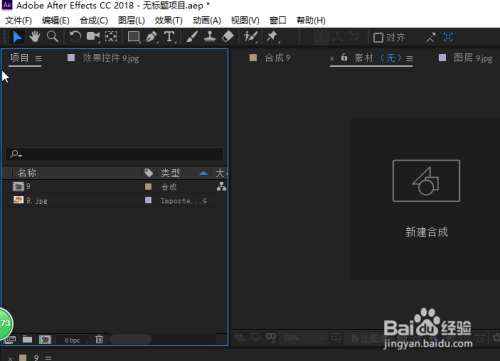
Task: Select the Roto Brush tool
Action: point(250,37)
